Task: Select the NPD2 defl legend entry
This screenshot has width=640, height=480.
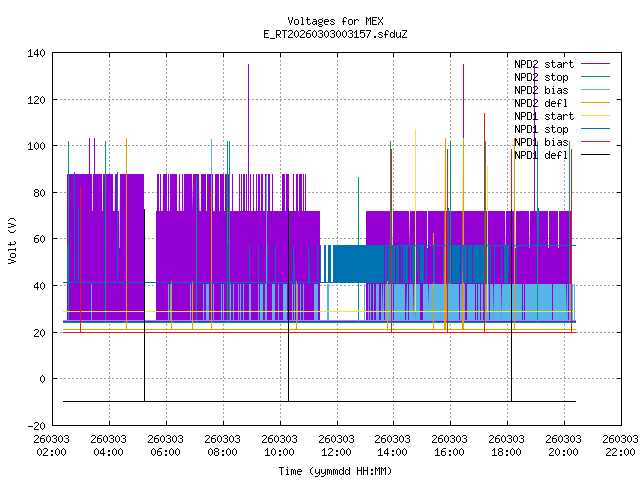Action: click(541, 103)
